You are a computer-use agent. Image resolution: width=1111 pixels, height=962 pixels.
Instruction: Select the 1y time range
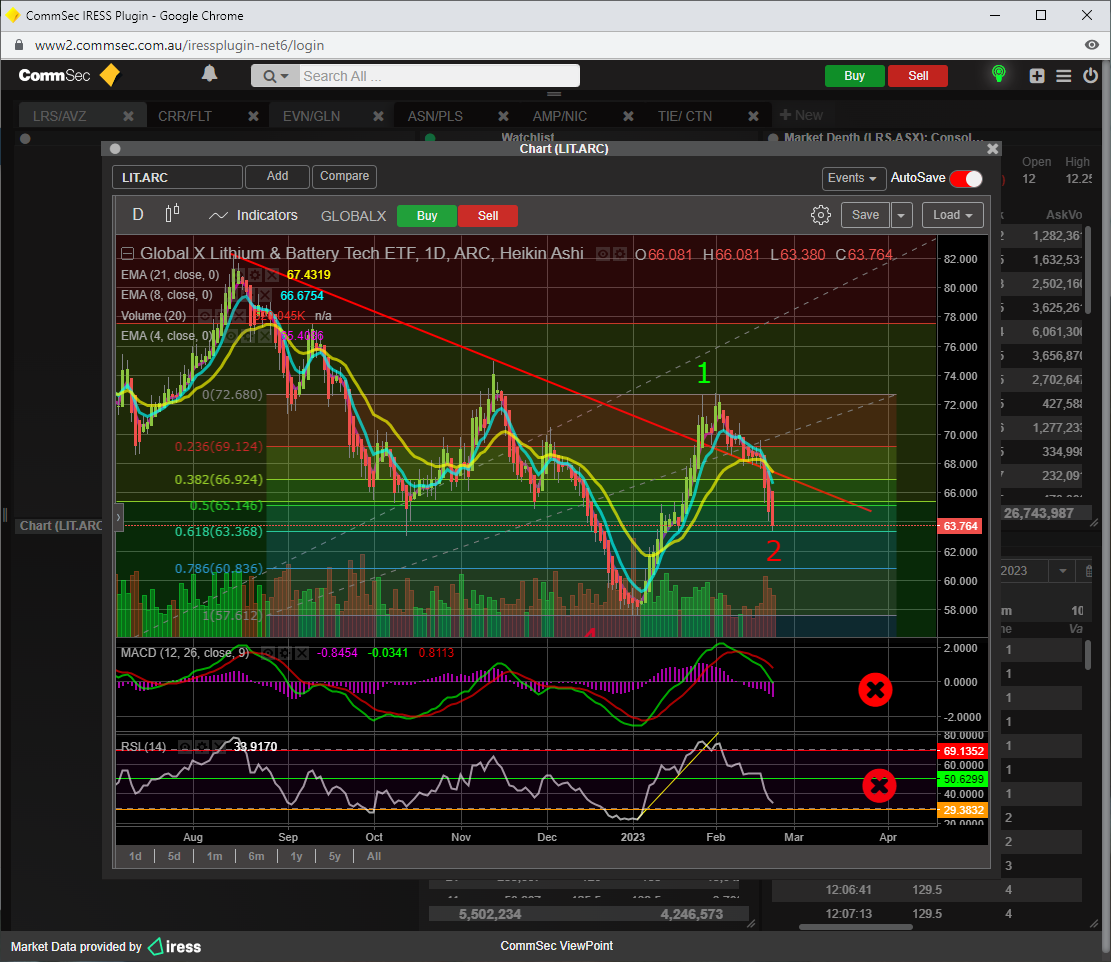[296, 856]
